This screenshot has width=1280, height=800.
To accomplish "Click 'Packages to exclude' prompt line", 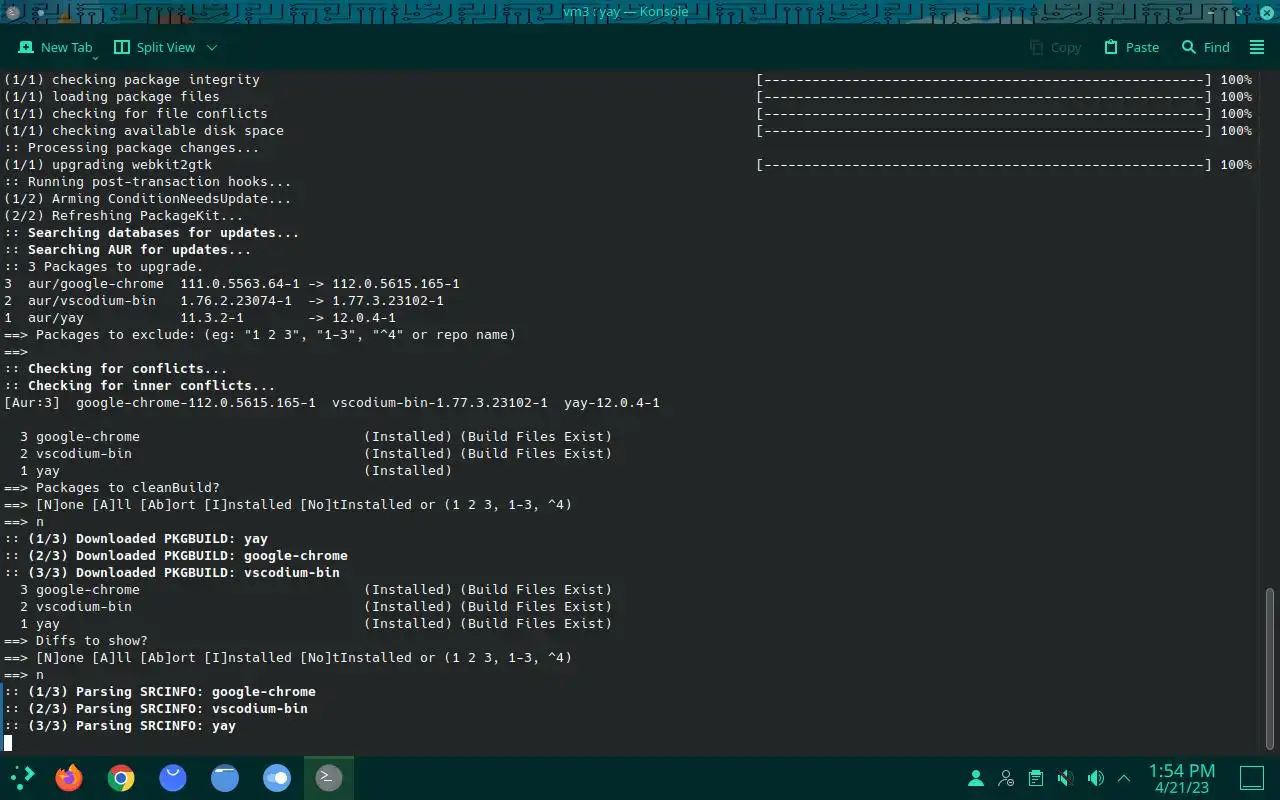I will pos(260,335).
